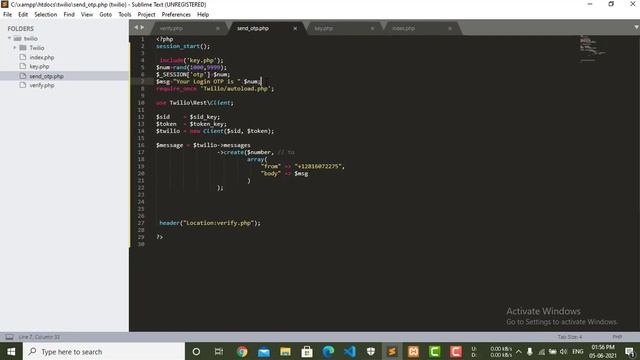This screenshot has height=360, width=640.
Task: Go to next tab using right arrow
Action: tap(142, 27)
